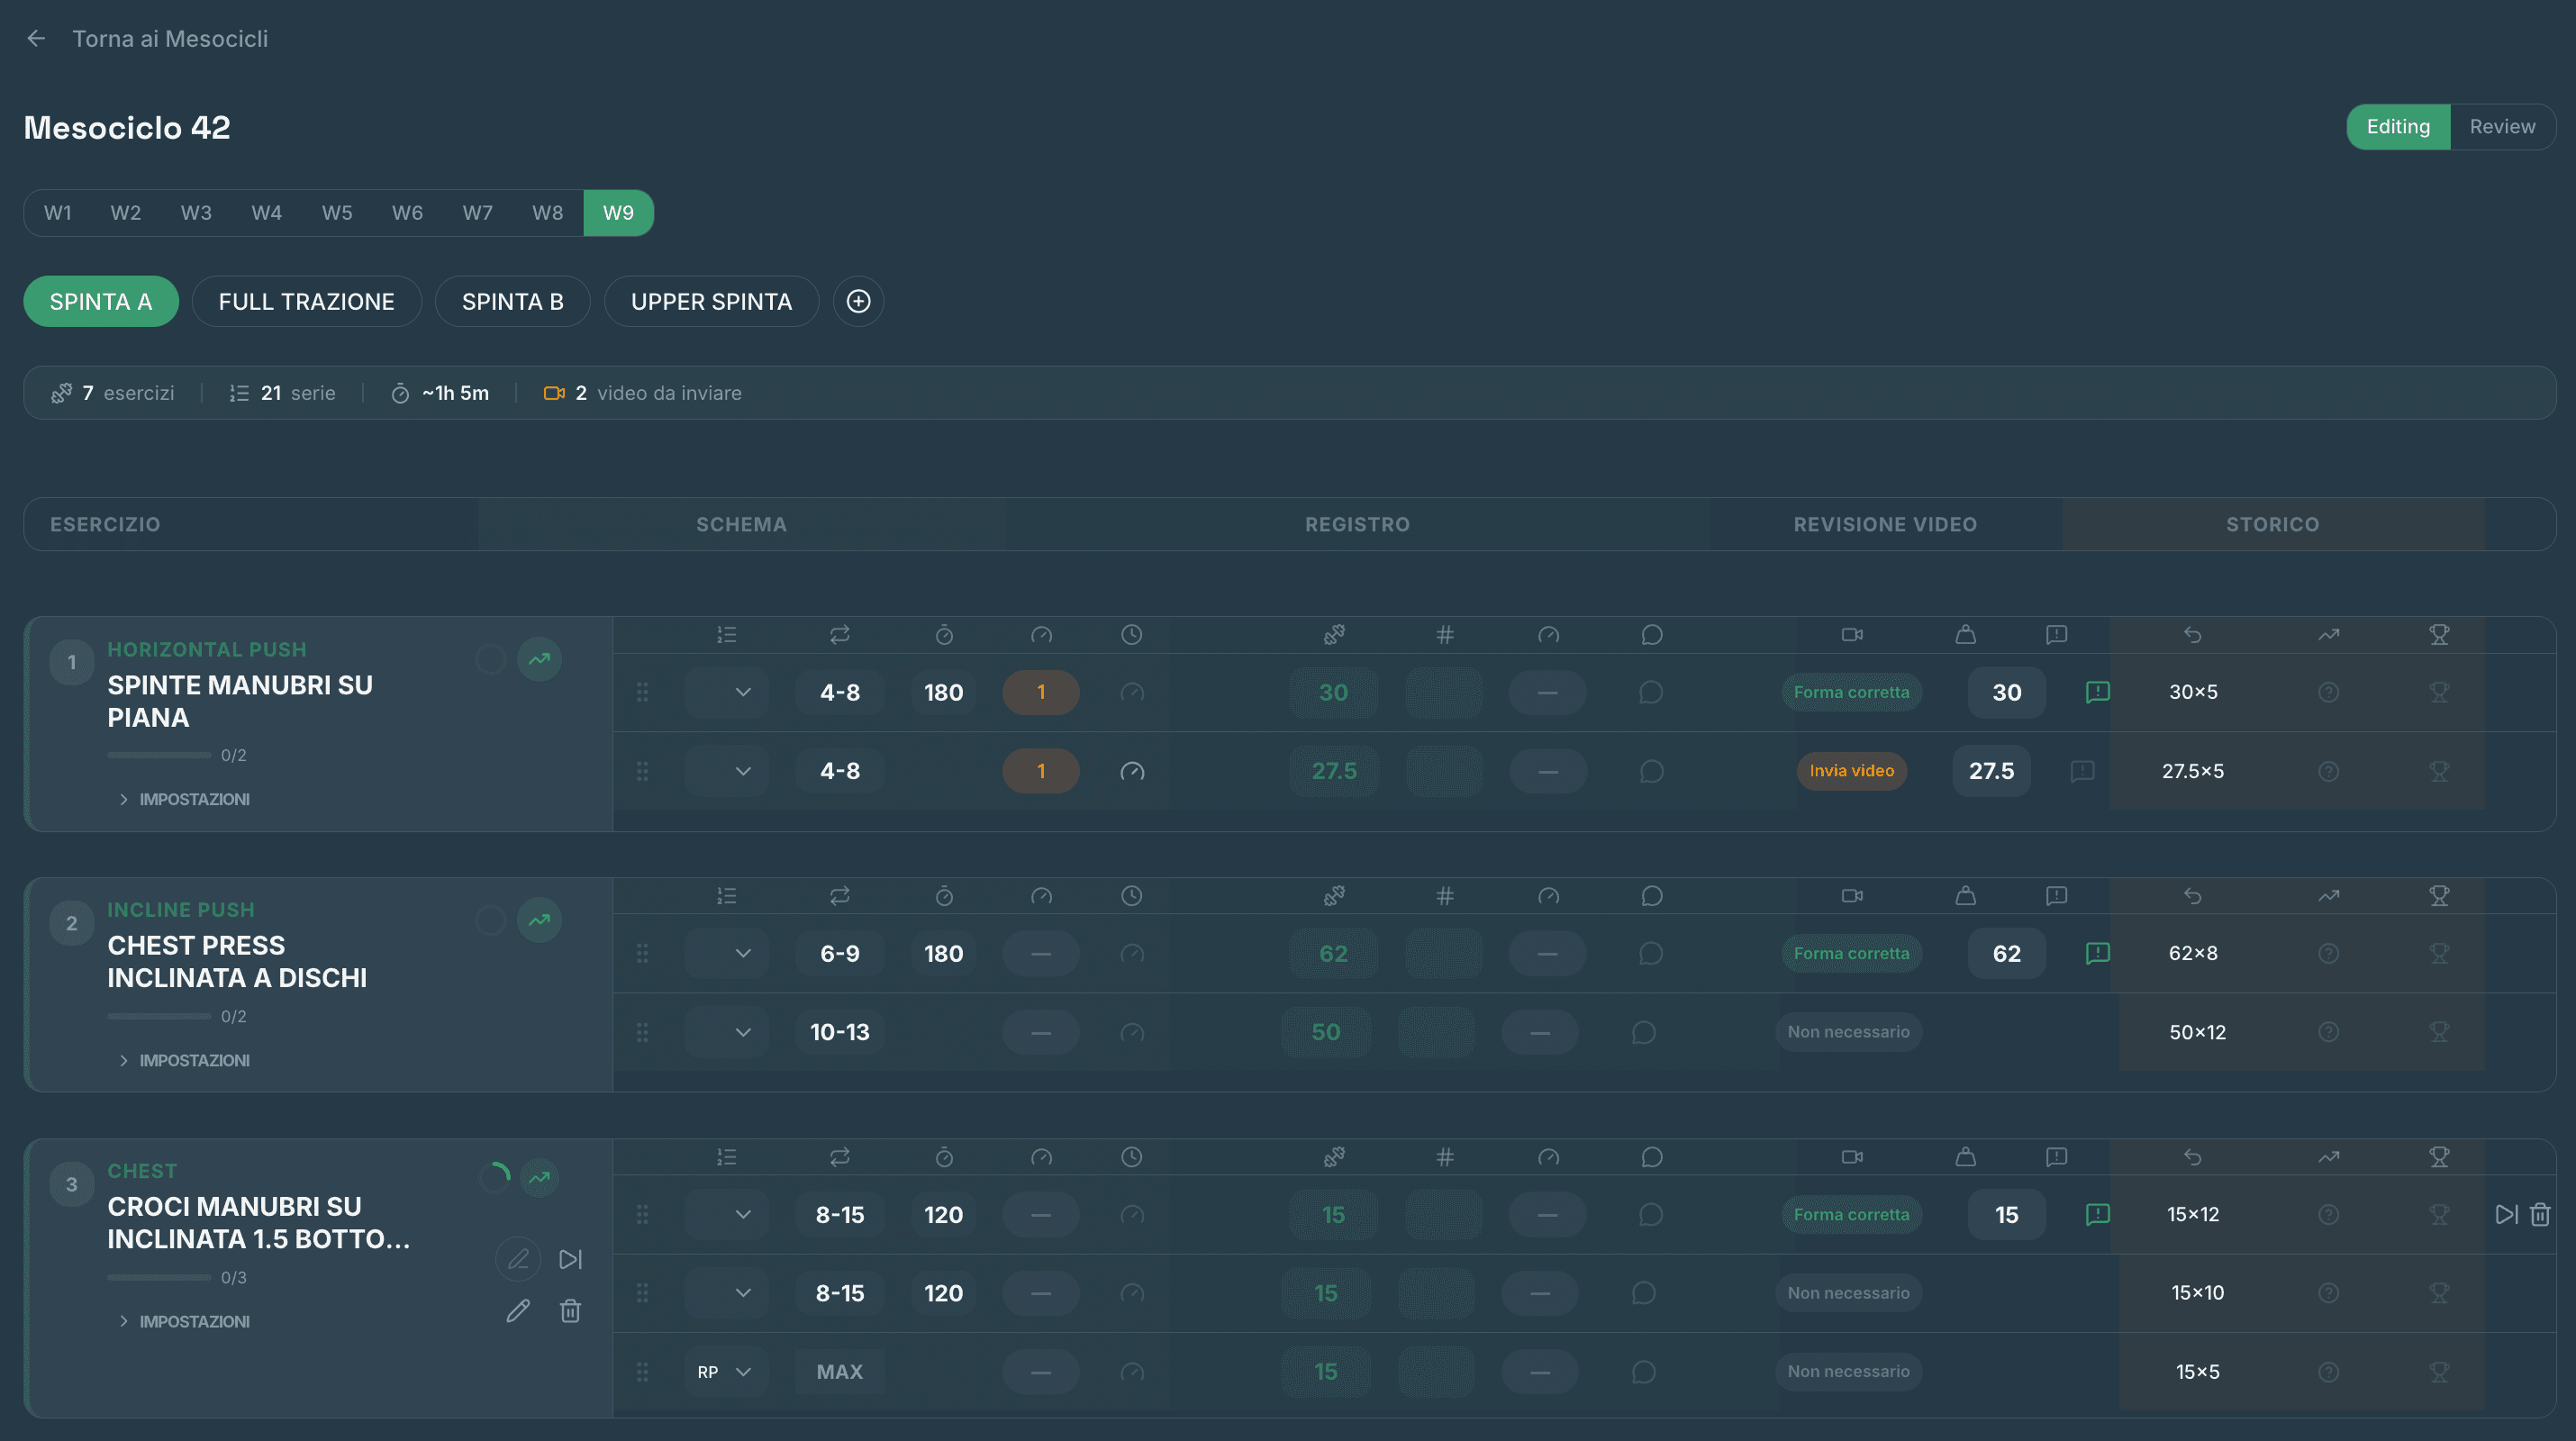2576x1441 pixels.
Task: Go back via the Torna ai Mesocicli arrow
Action: tap(36, 38)
